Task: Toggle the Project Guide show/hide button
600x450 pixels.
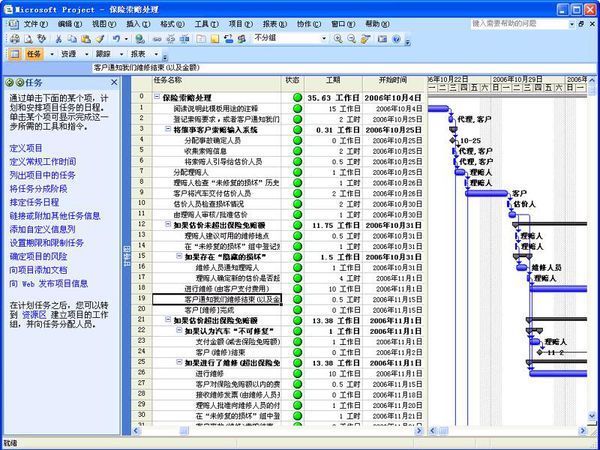Action: pyautogui.click(x=15, y=54)
